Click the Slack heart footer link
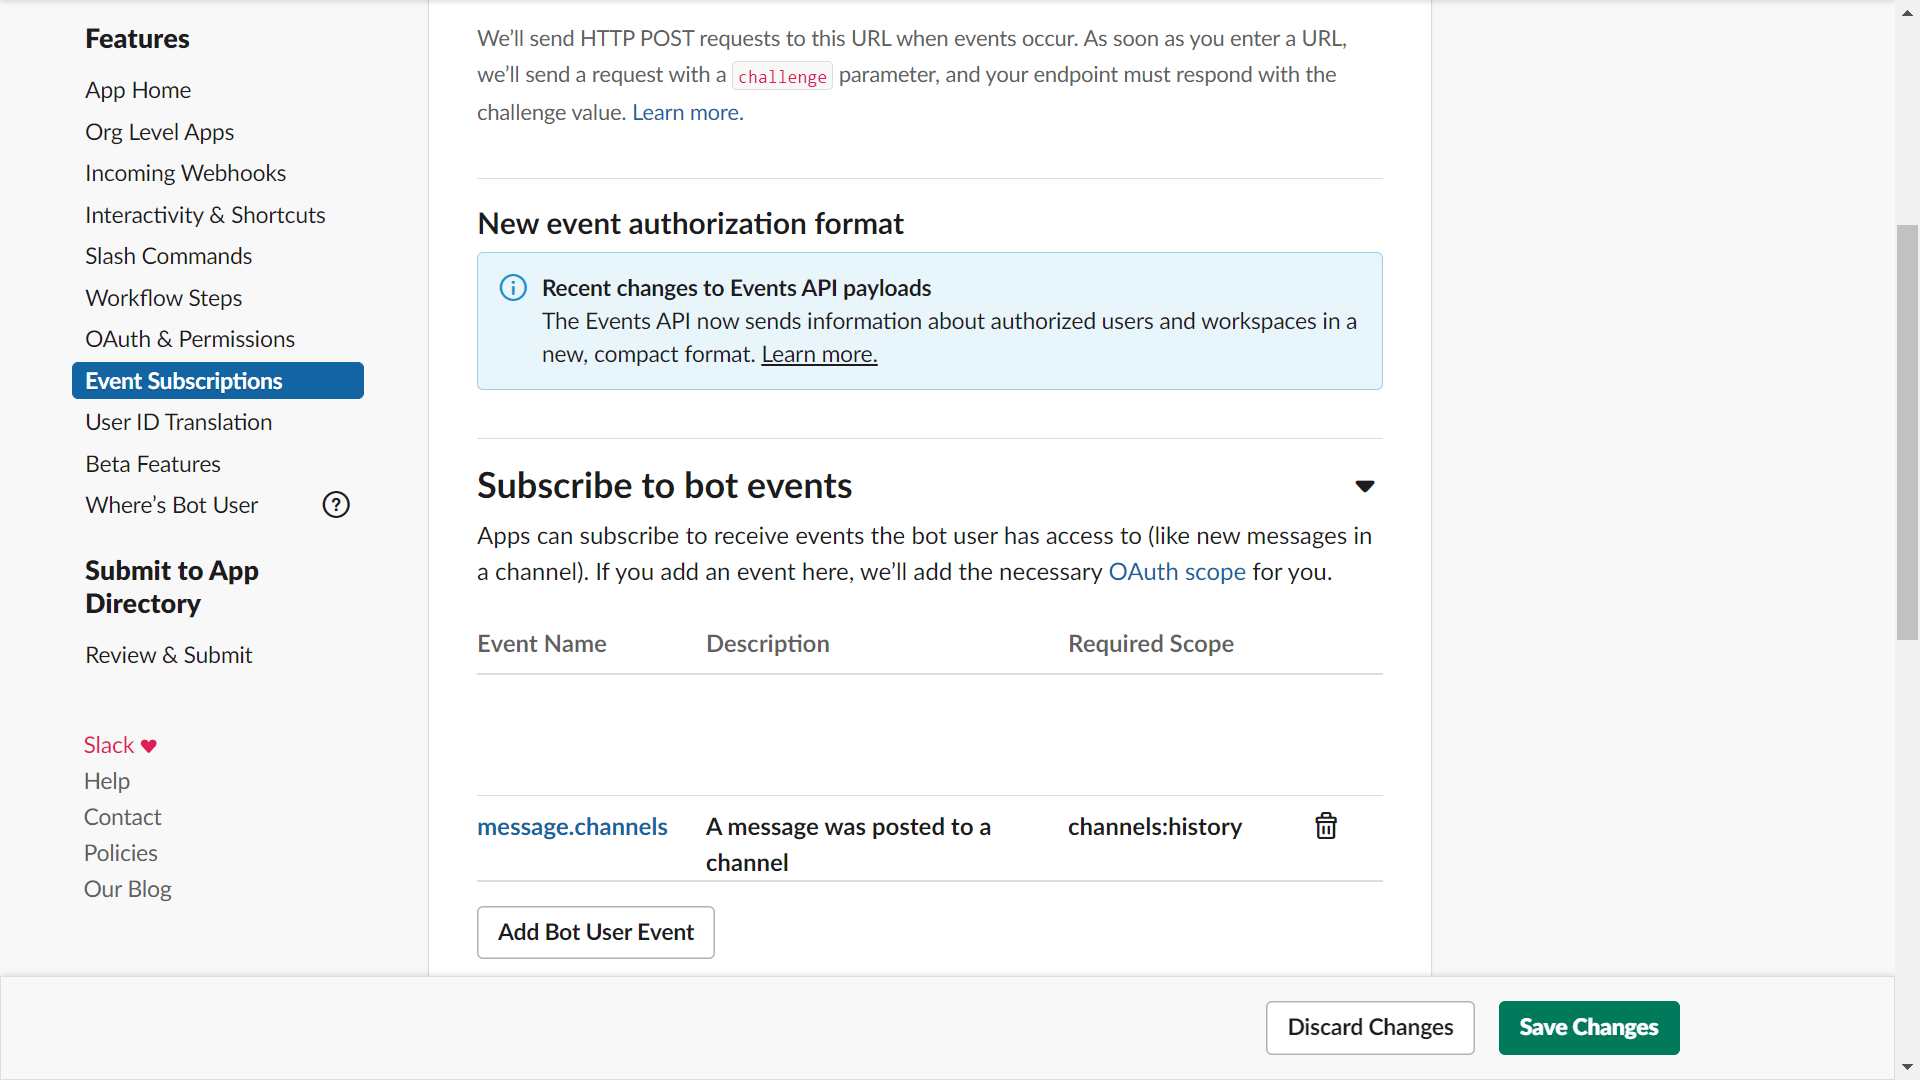 [x=120, y=745]
